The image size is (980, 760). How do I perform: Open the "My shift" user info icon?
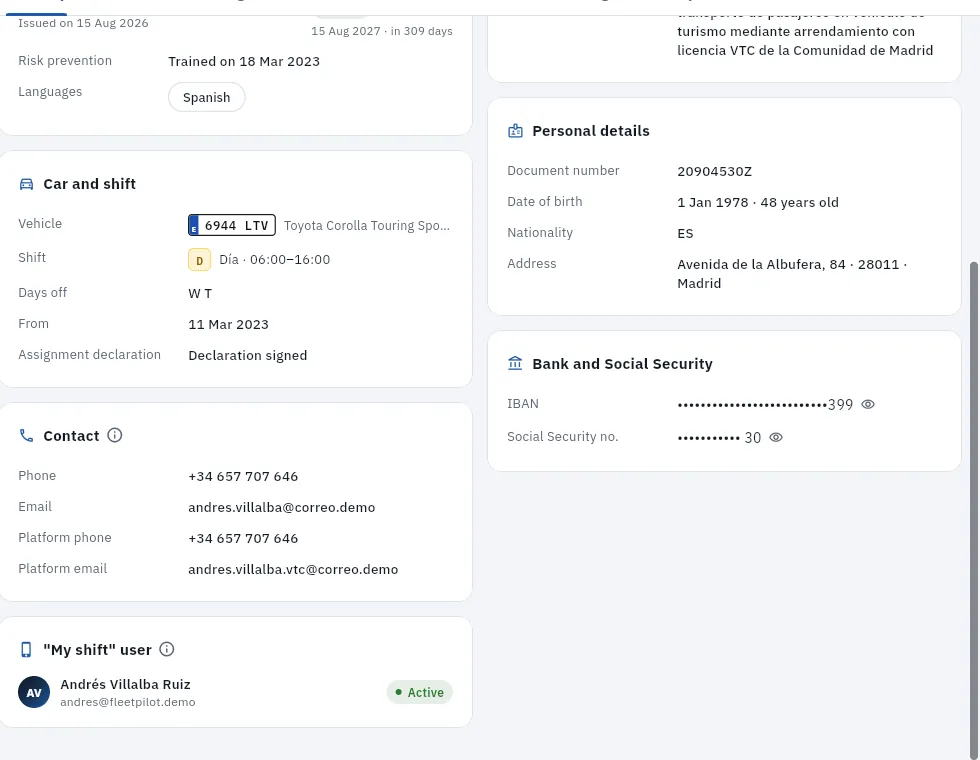(167, 649)
